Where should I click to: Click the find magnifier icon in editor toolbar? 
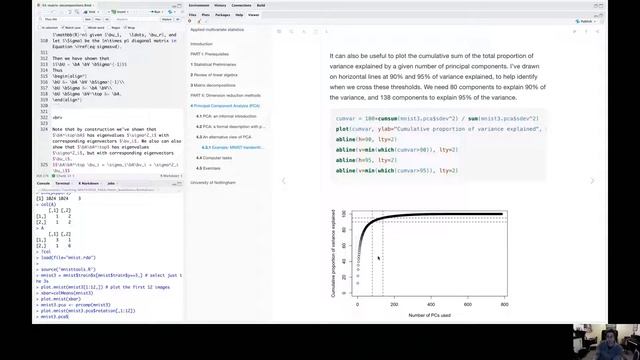76,12
